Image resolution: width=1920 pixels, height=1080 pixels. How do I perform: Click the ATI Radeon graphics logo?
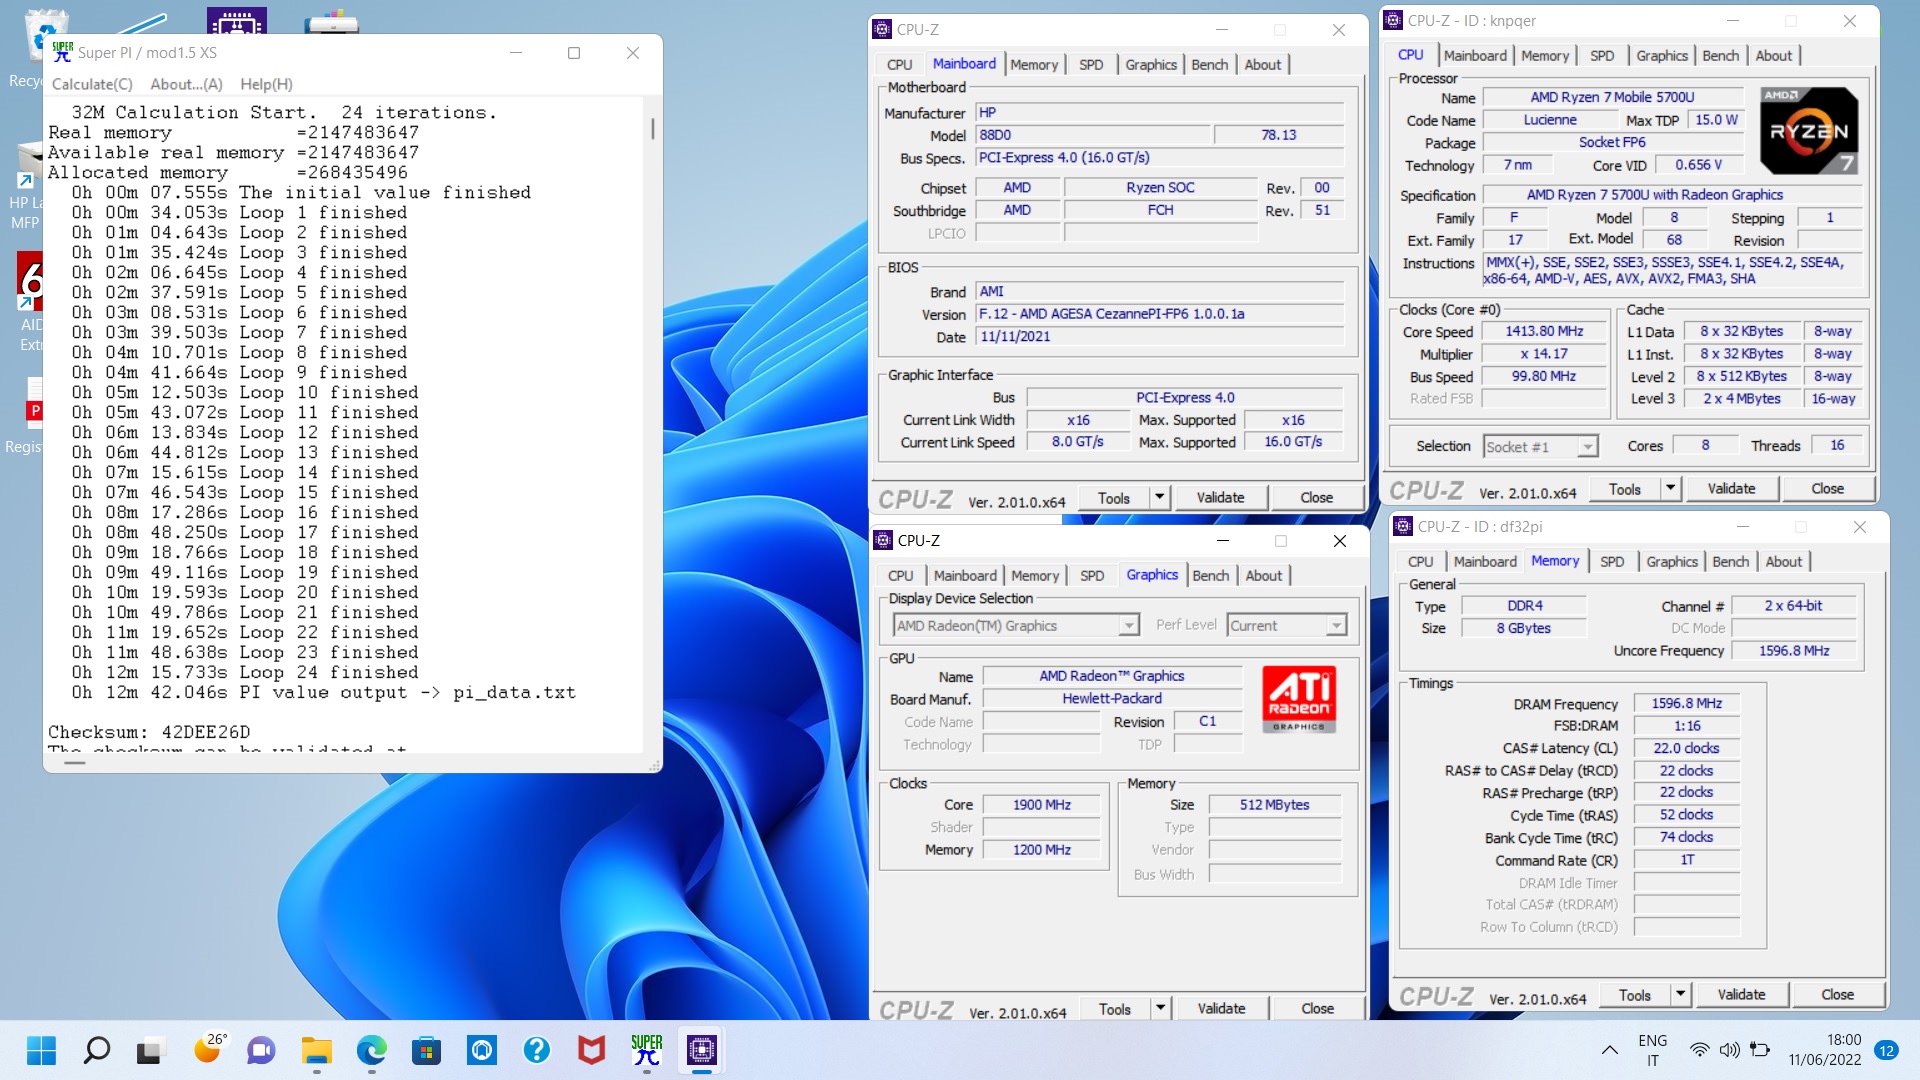(x=1299, y=700)
